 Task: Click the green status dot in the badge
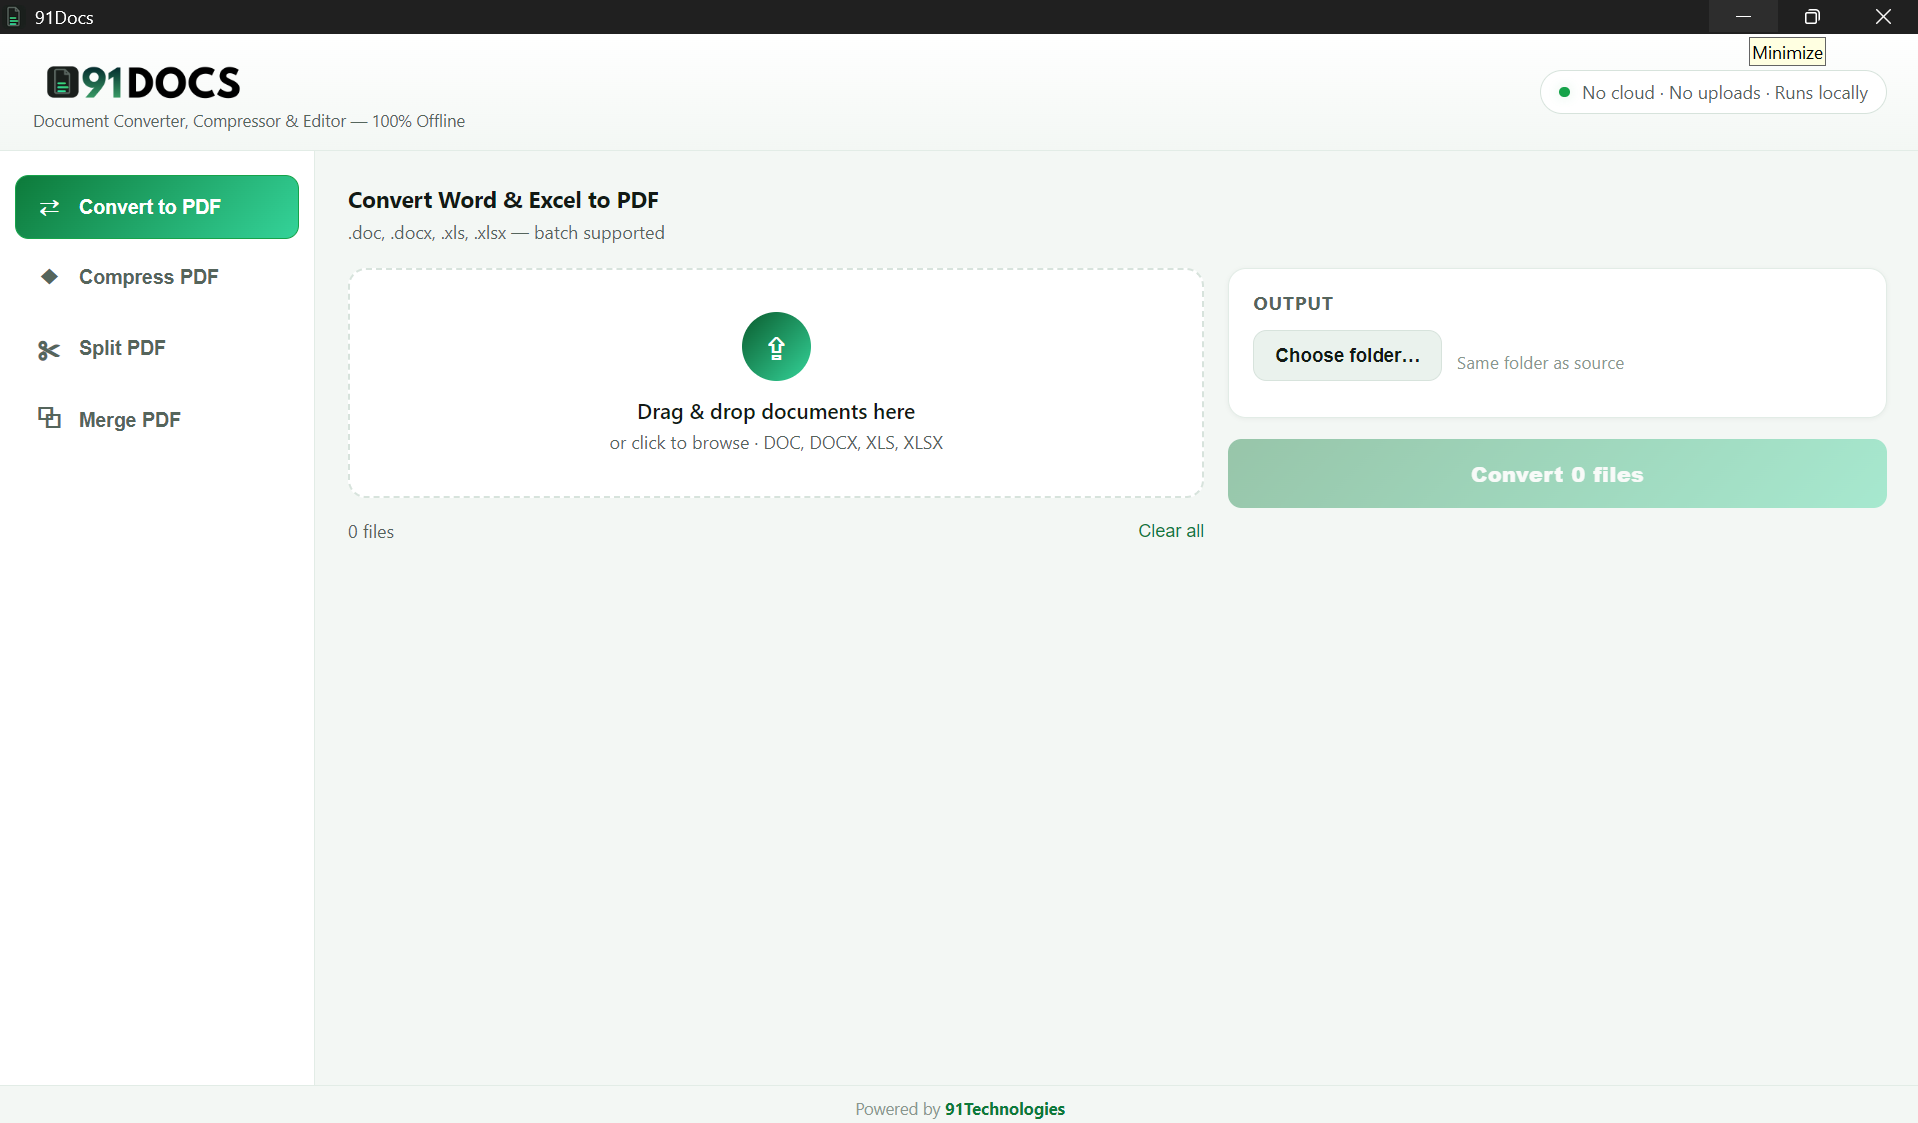(x=1564, y=92)
